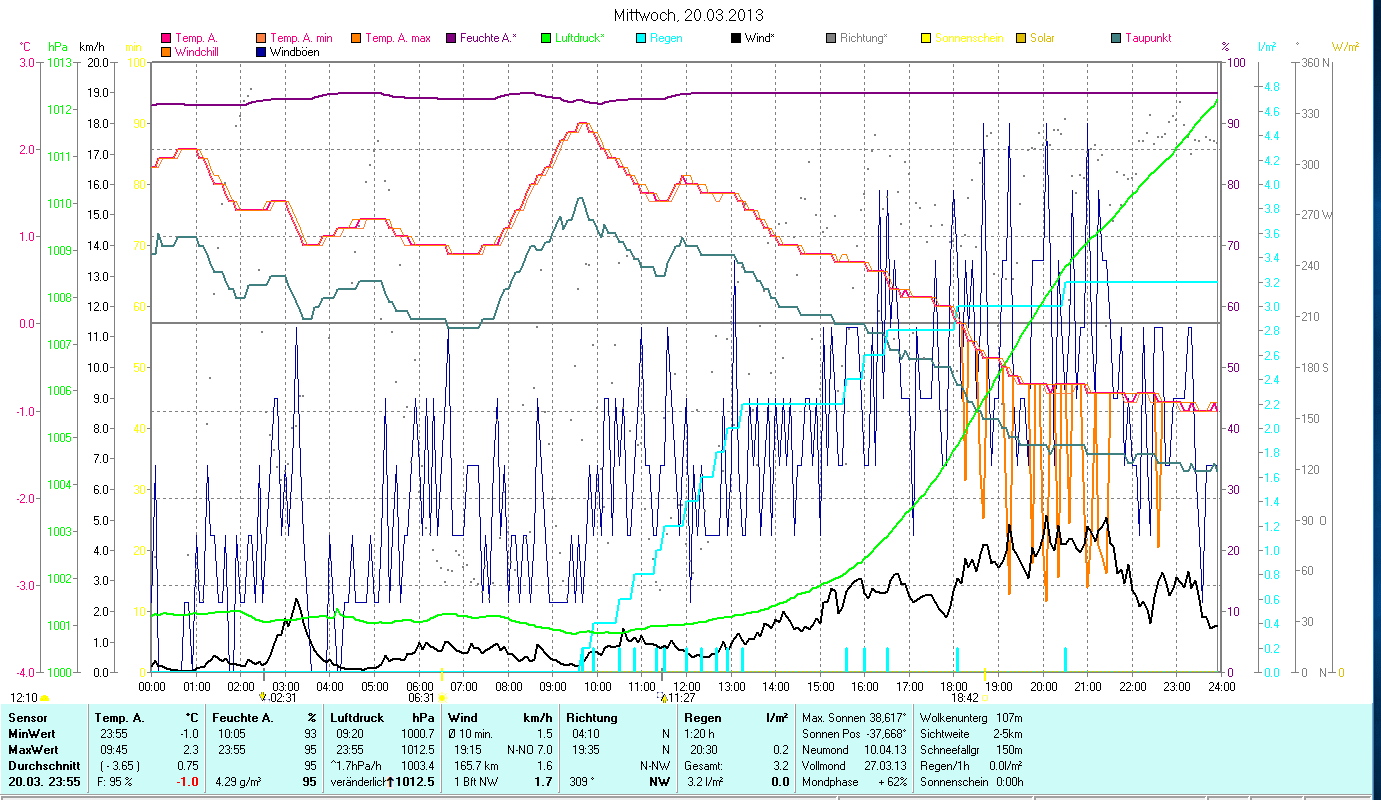Click the Temp. A. legend color square
This screenshot has width=1381, height=800.
[166, 39]
